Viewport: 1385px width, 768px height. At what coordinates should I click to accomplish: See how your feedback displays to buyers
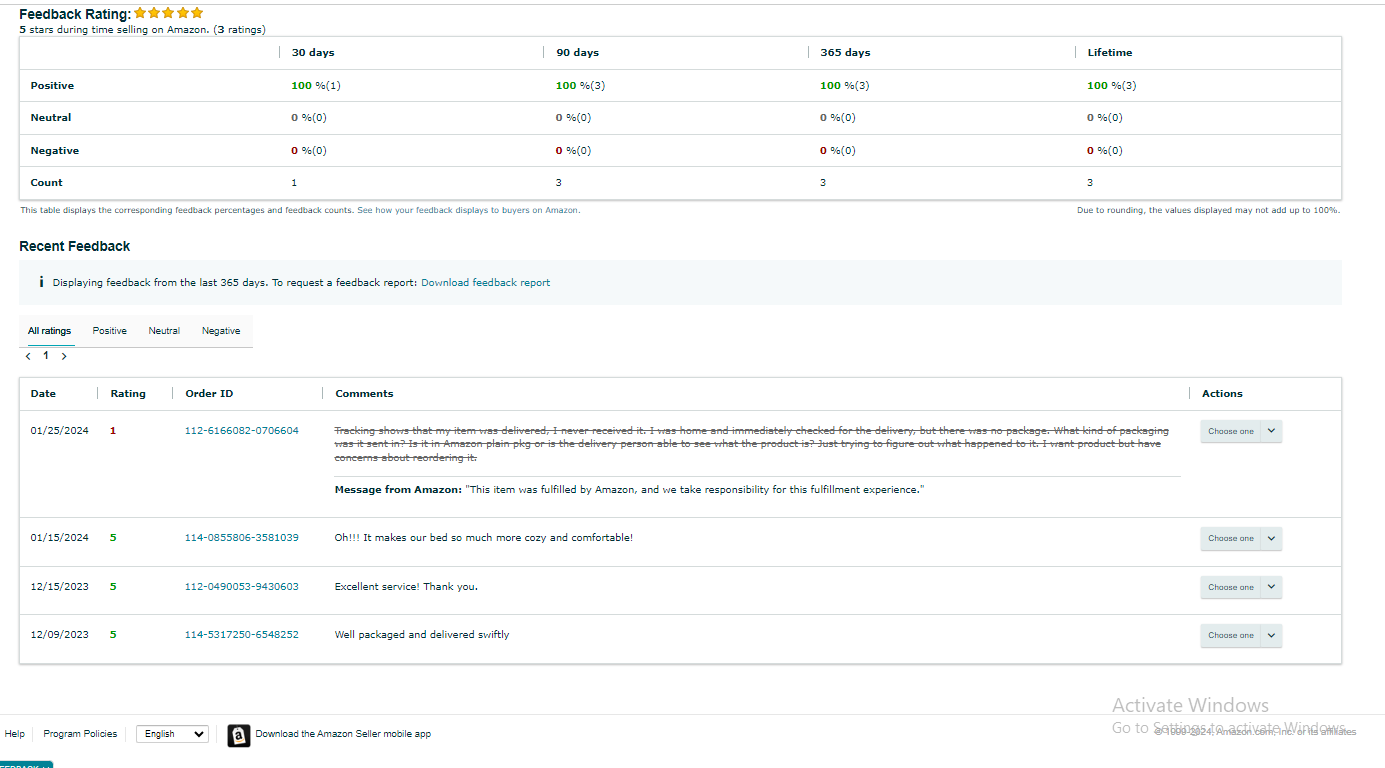tap(469, 210)
